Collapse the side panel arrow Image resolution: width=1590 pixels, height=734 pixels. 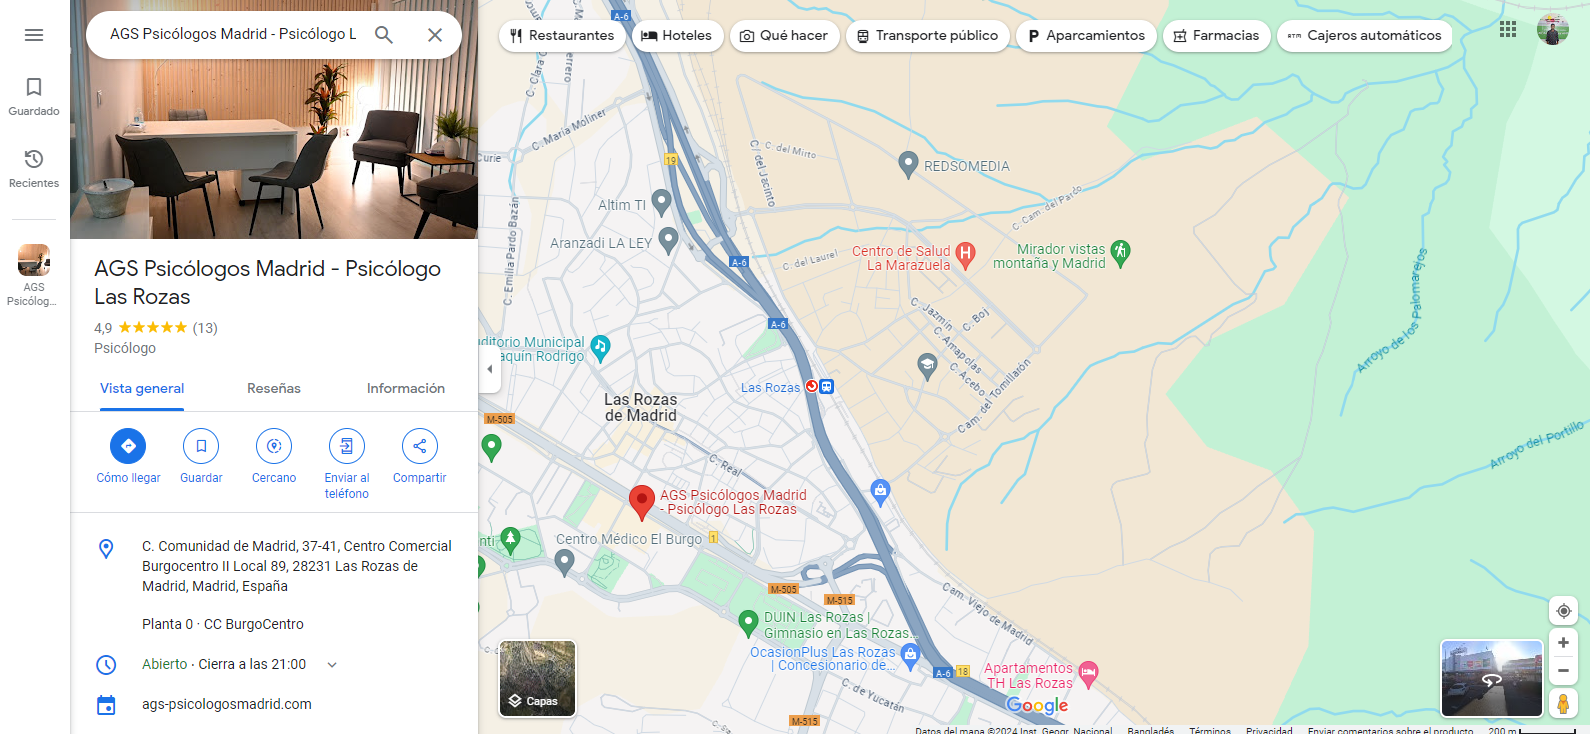click(x=489, y=369)
